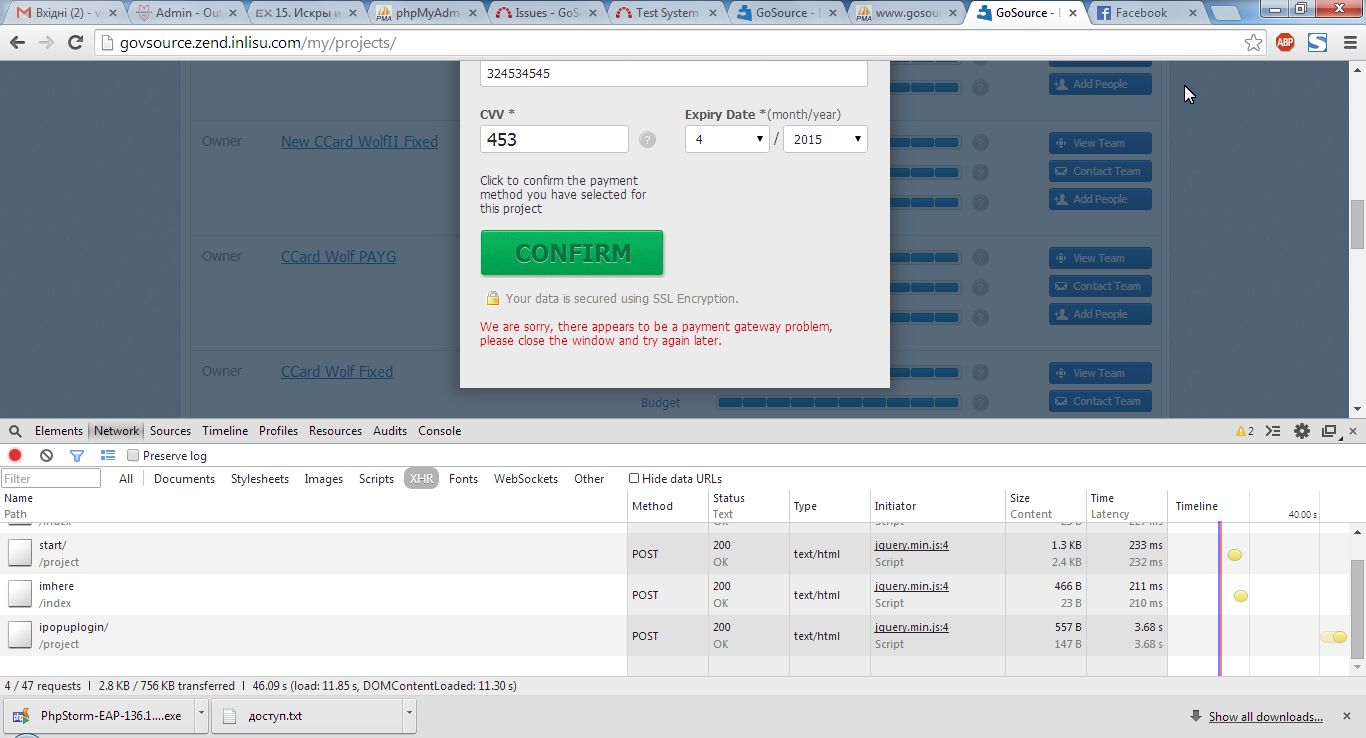The width and height of the screenshot is (1366, 738).
Task: Expand the доступ.txt download options arrow
Action: pos(409,716)
